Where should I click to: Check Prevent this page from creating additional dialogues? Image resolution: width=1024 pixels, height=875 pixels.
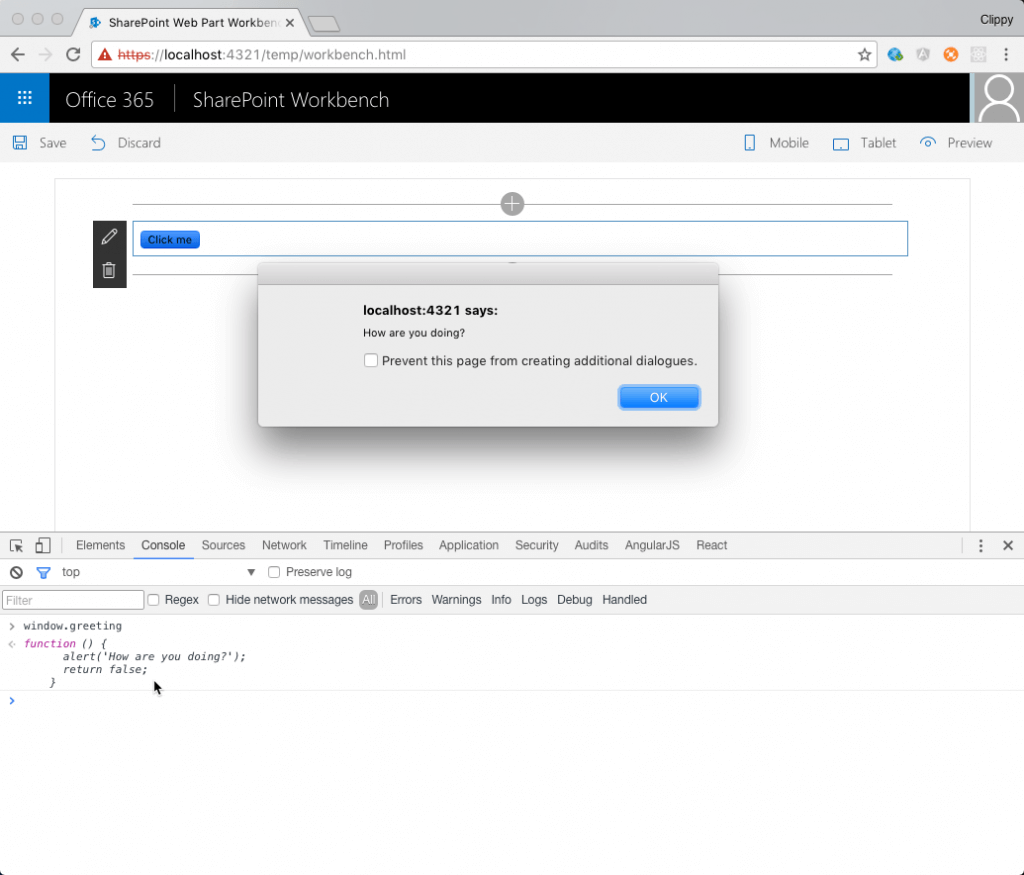[371, 360]
